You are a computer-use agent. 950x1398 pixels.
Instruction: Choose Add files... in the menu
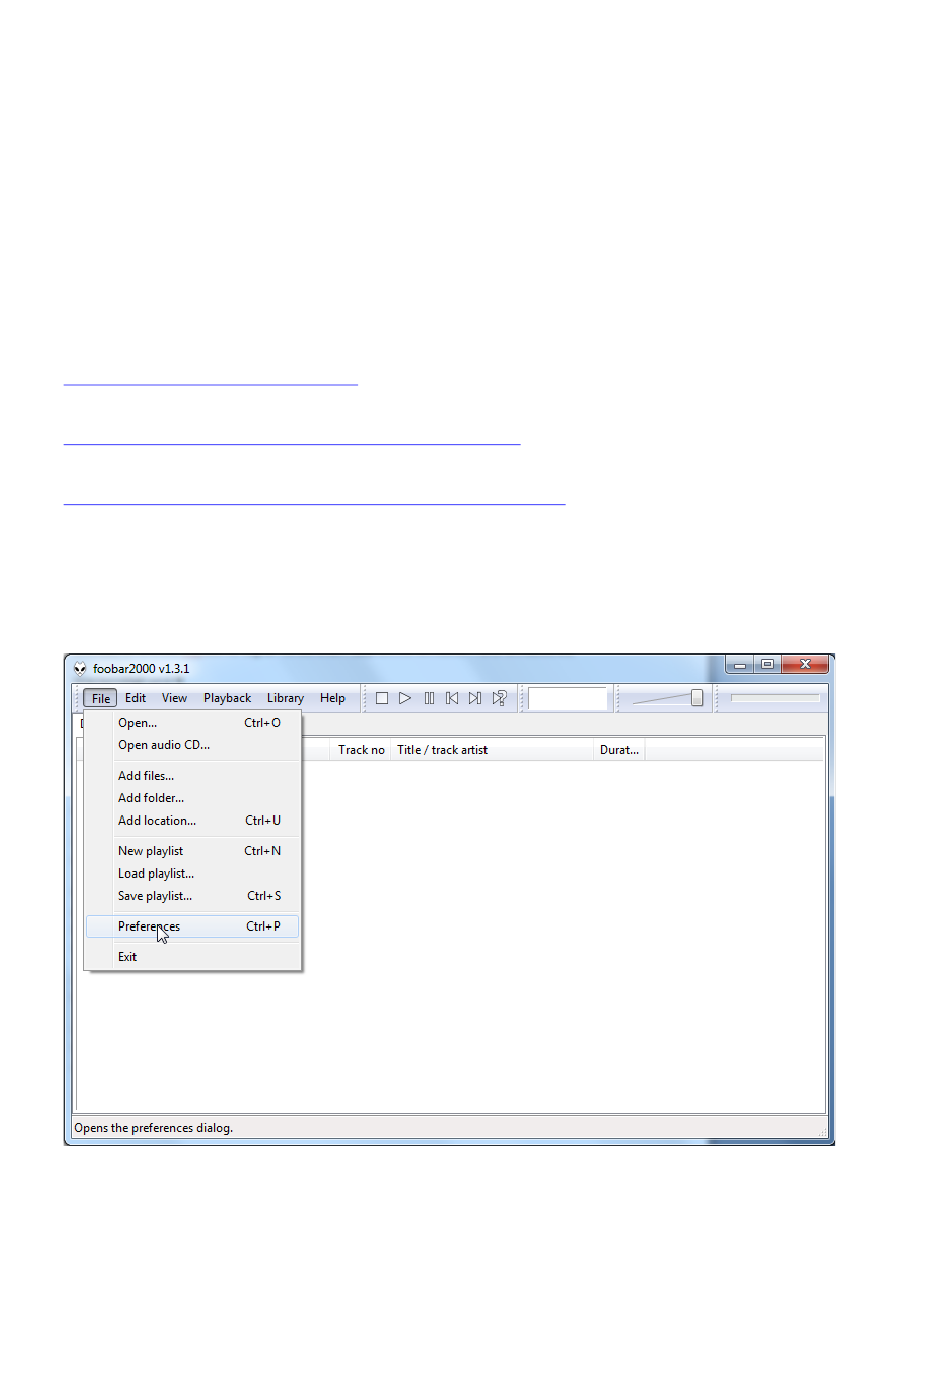click(192, 776)
